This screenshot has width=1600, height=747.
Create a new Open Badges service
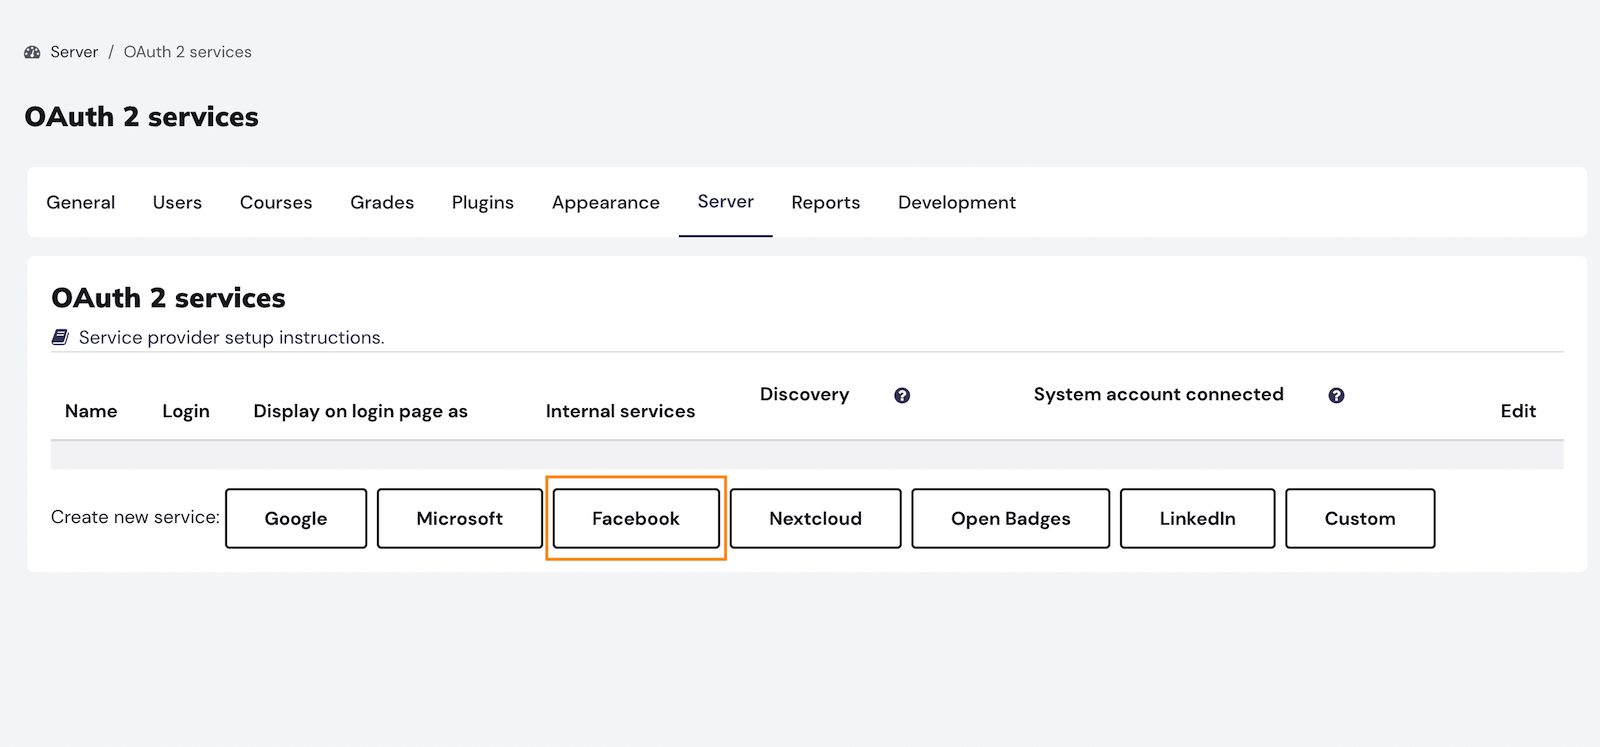[1011, 518]
